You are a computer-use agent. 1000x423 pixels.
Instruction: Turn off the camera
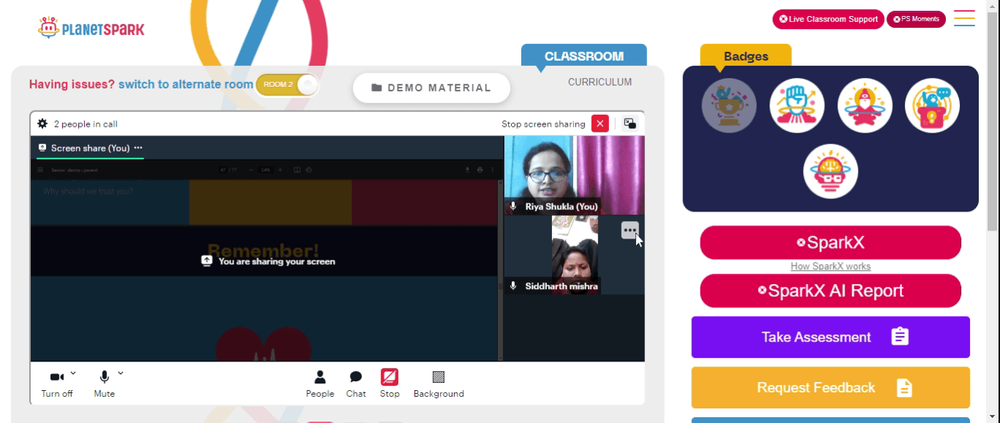coord(57,385)
